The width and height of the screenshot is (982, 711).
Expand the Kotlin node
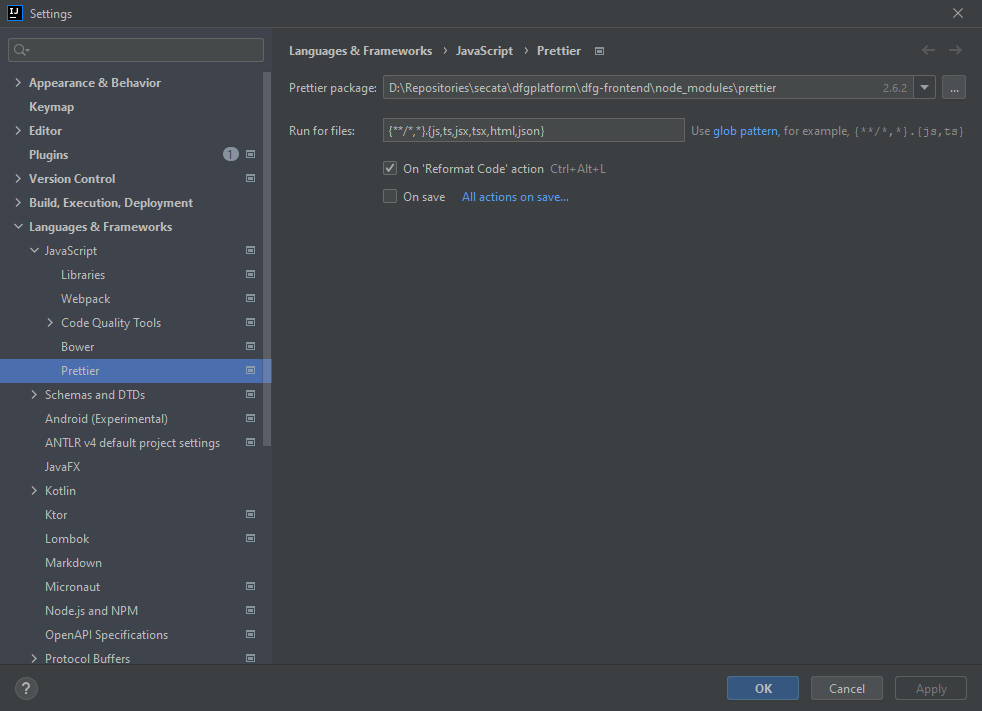34,490
